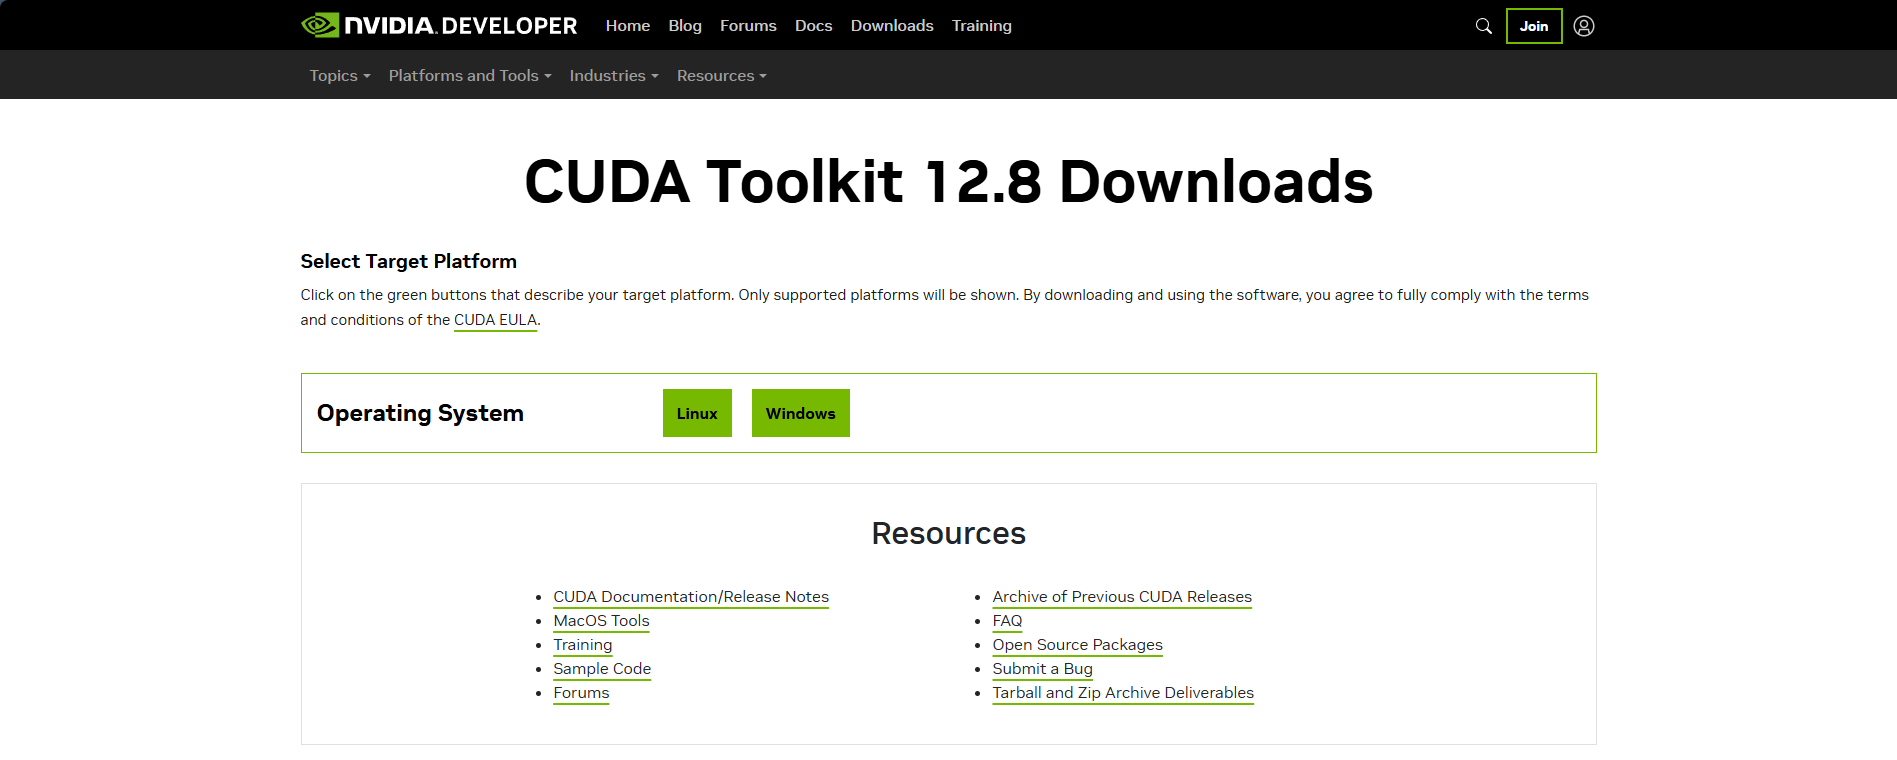
Task: Open Downloads in the top navigation
Action: (892, 26)
